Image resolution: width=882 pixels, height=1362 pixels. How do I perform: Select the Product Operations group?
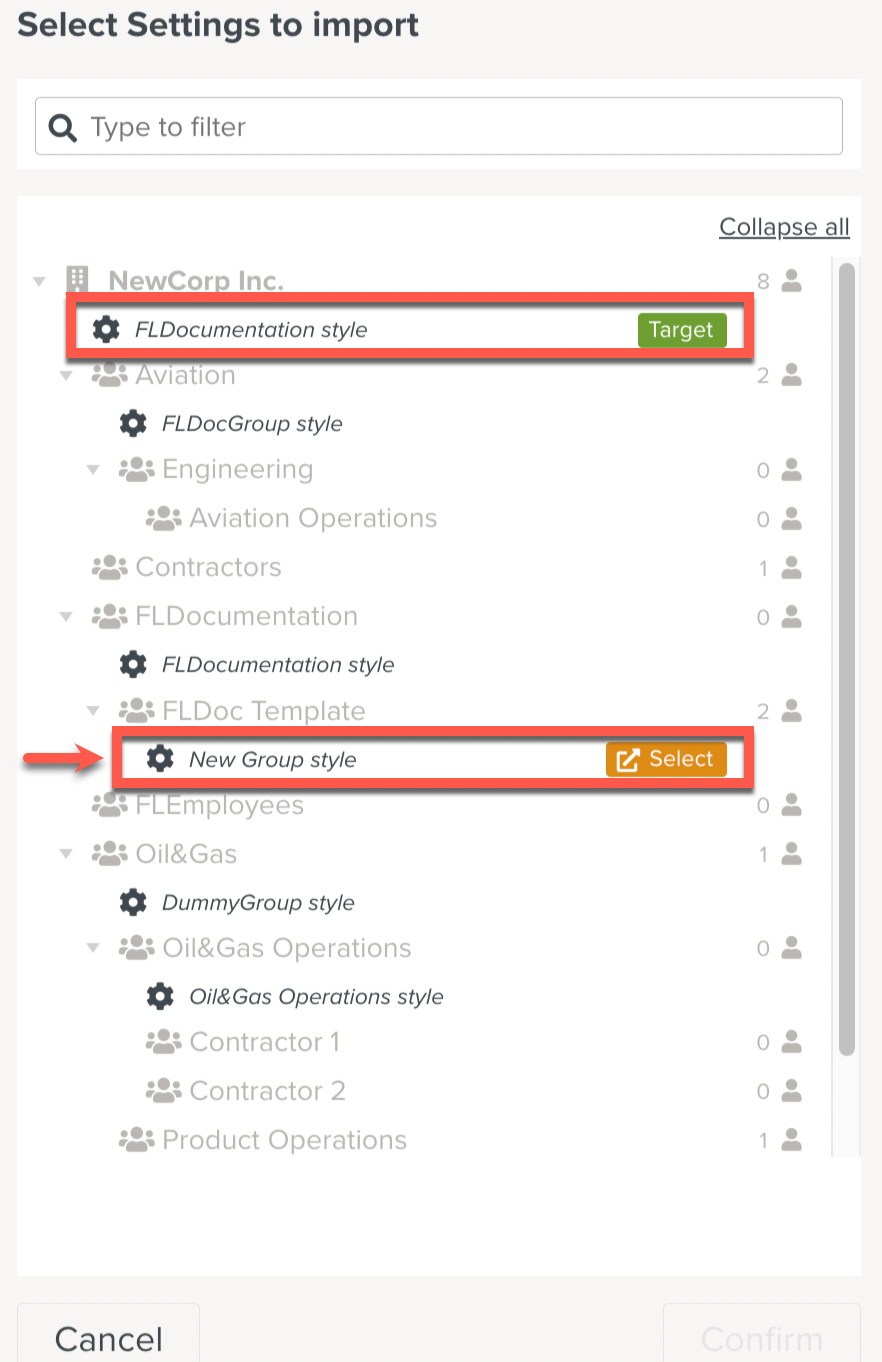click(284, 1140)
